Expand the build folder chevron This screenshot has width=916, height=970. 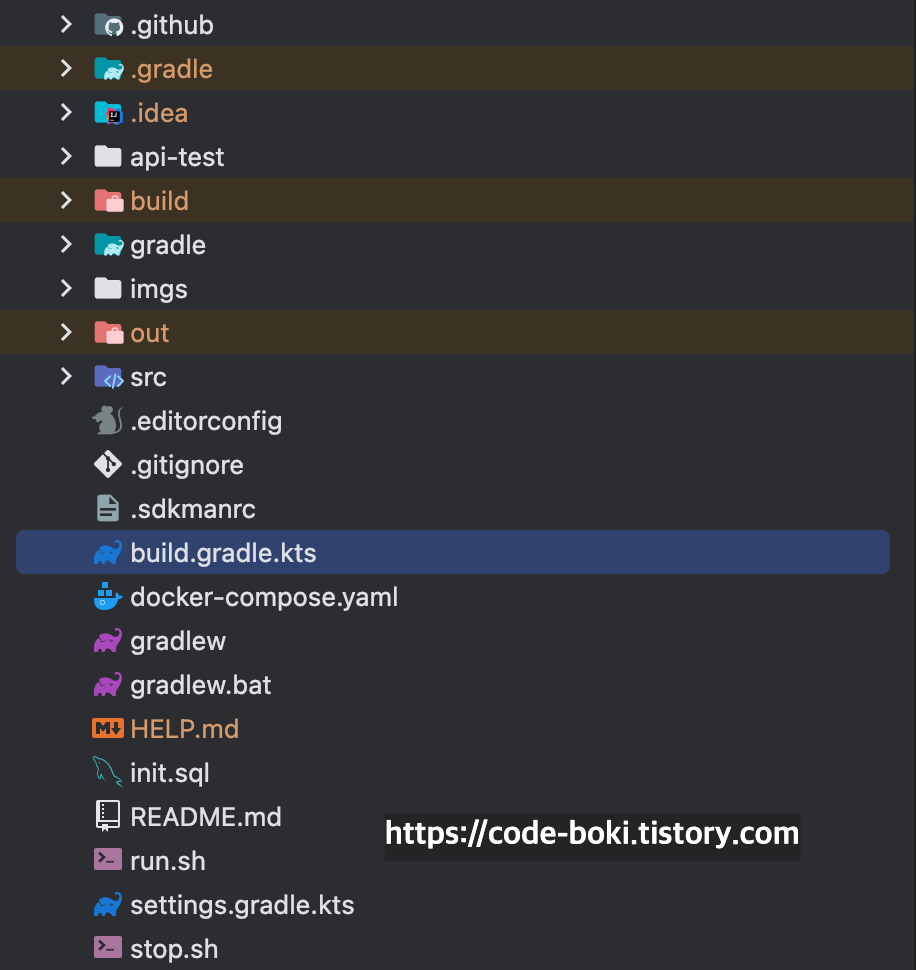click(x=66, y=200)
